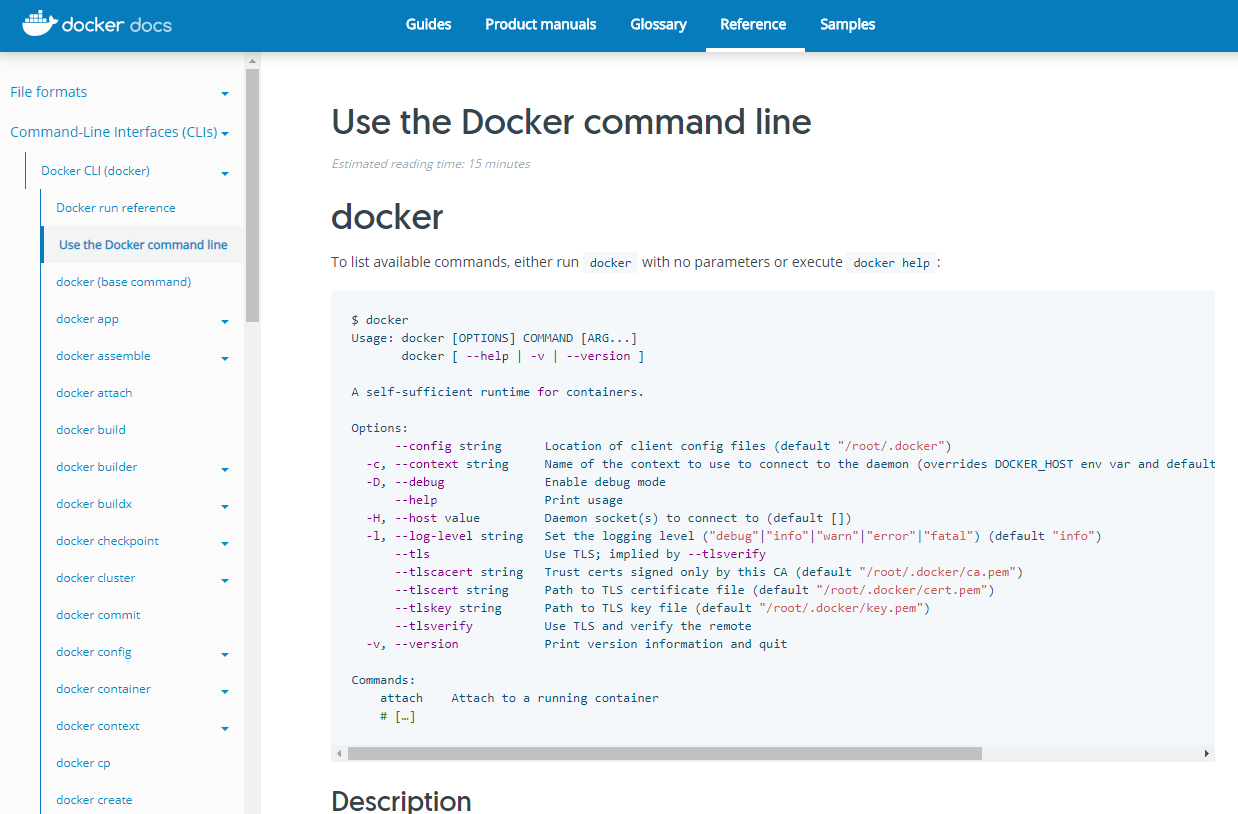
Task: Go to the Samples tab
Action: coord(847,24)
